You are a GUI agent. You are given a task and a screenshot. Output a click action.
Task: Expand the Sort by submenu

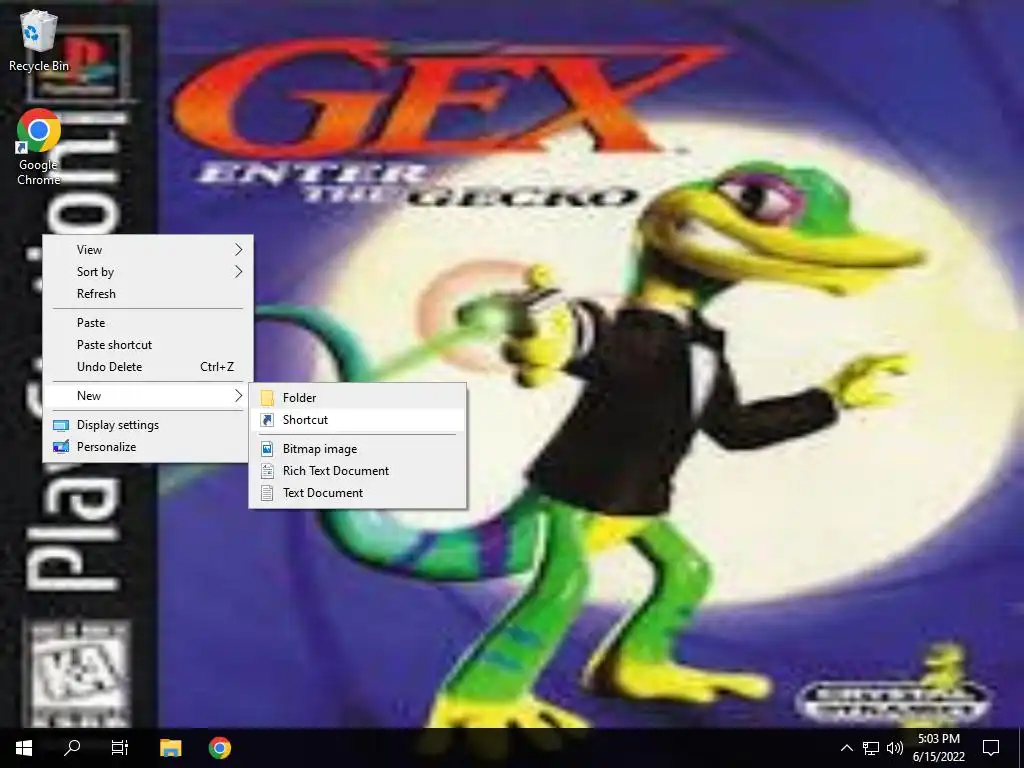tap(148, 272)
